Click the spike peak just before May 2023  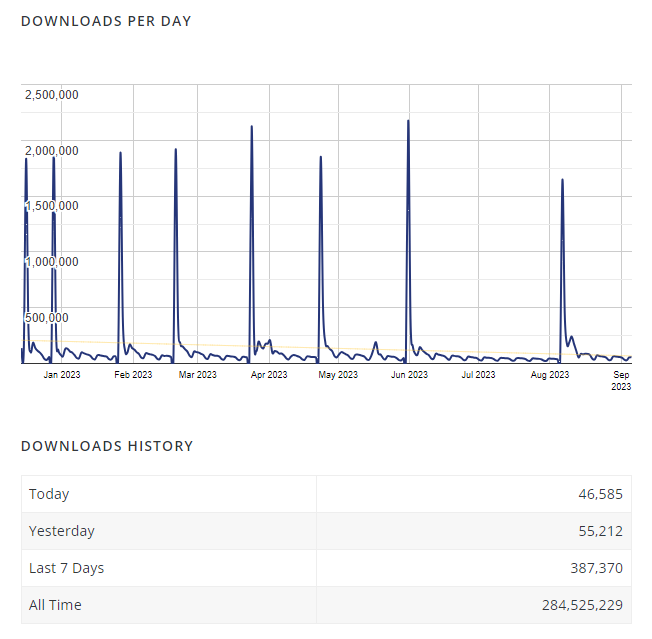[320, 158]
